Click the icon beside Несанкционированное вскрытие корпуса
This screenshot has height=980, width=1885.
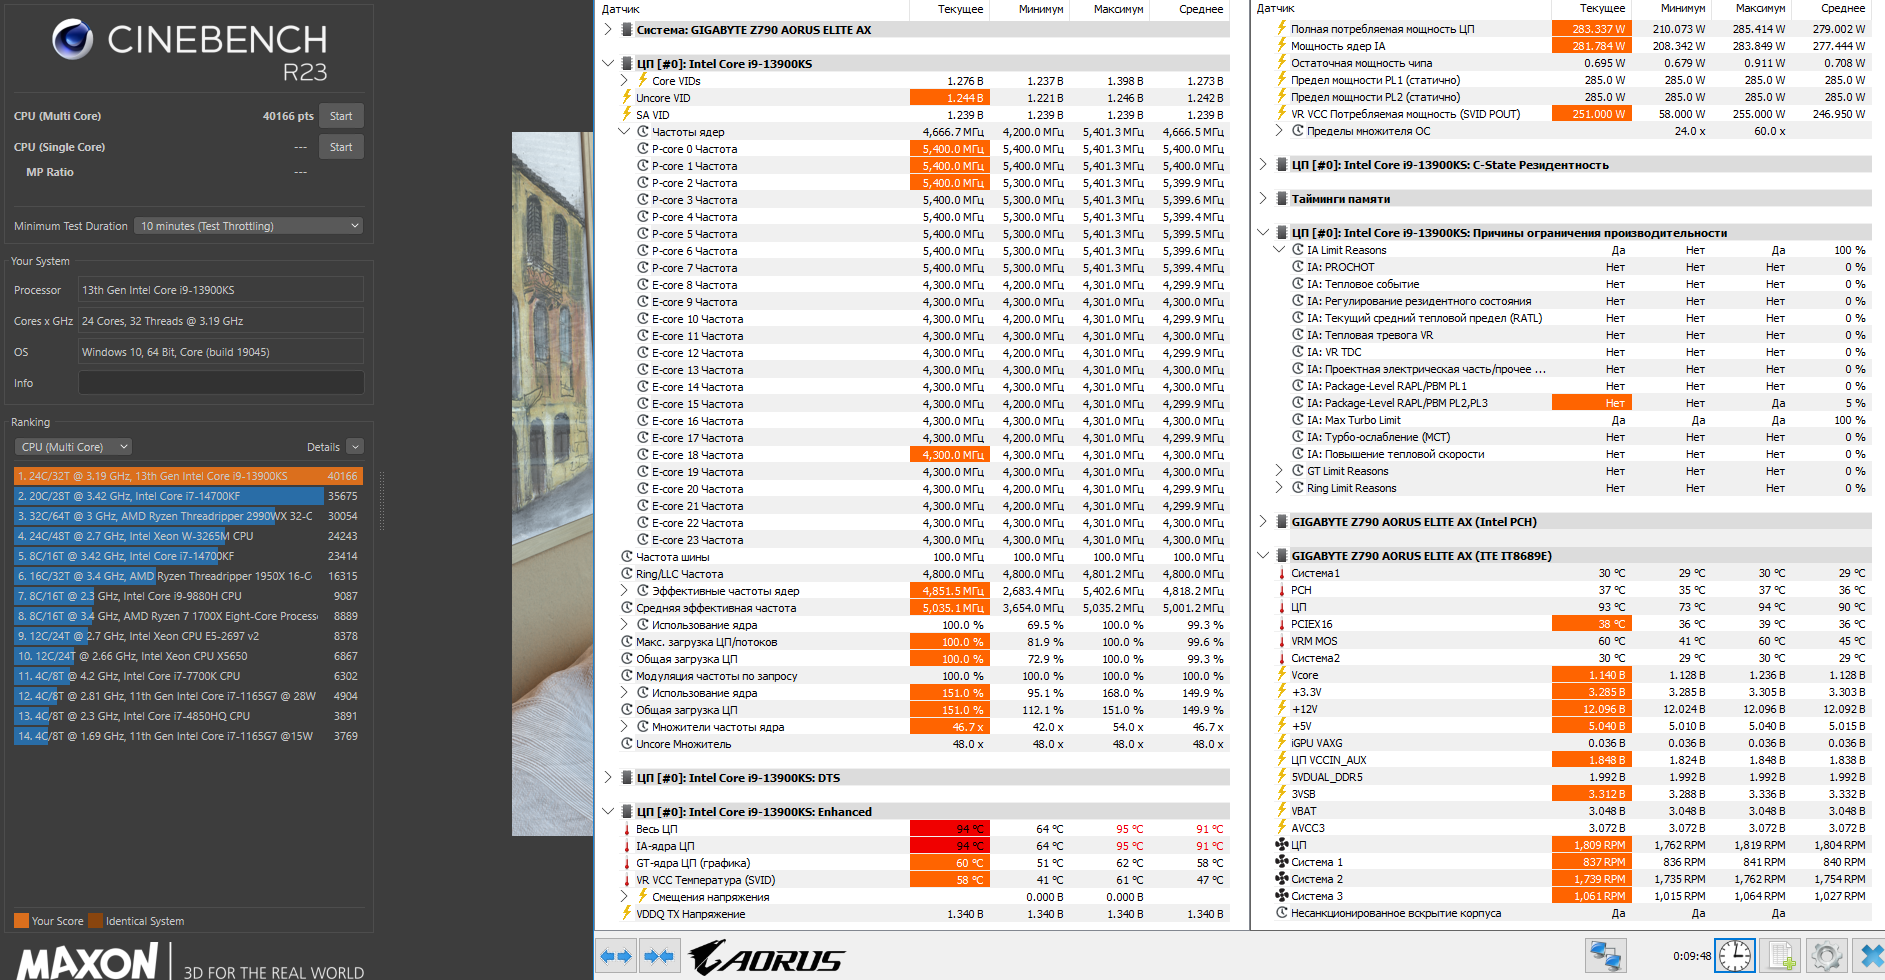(1282, 913)
